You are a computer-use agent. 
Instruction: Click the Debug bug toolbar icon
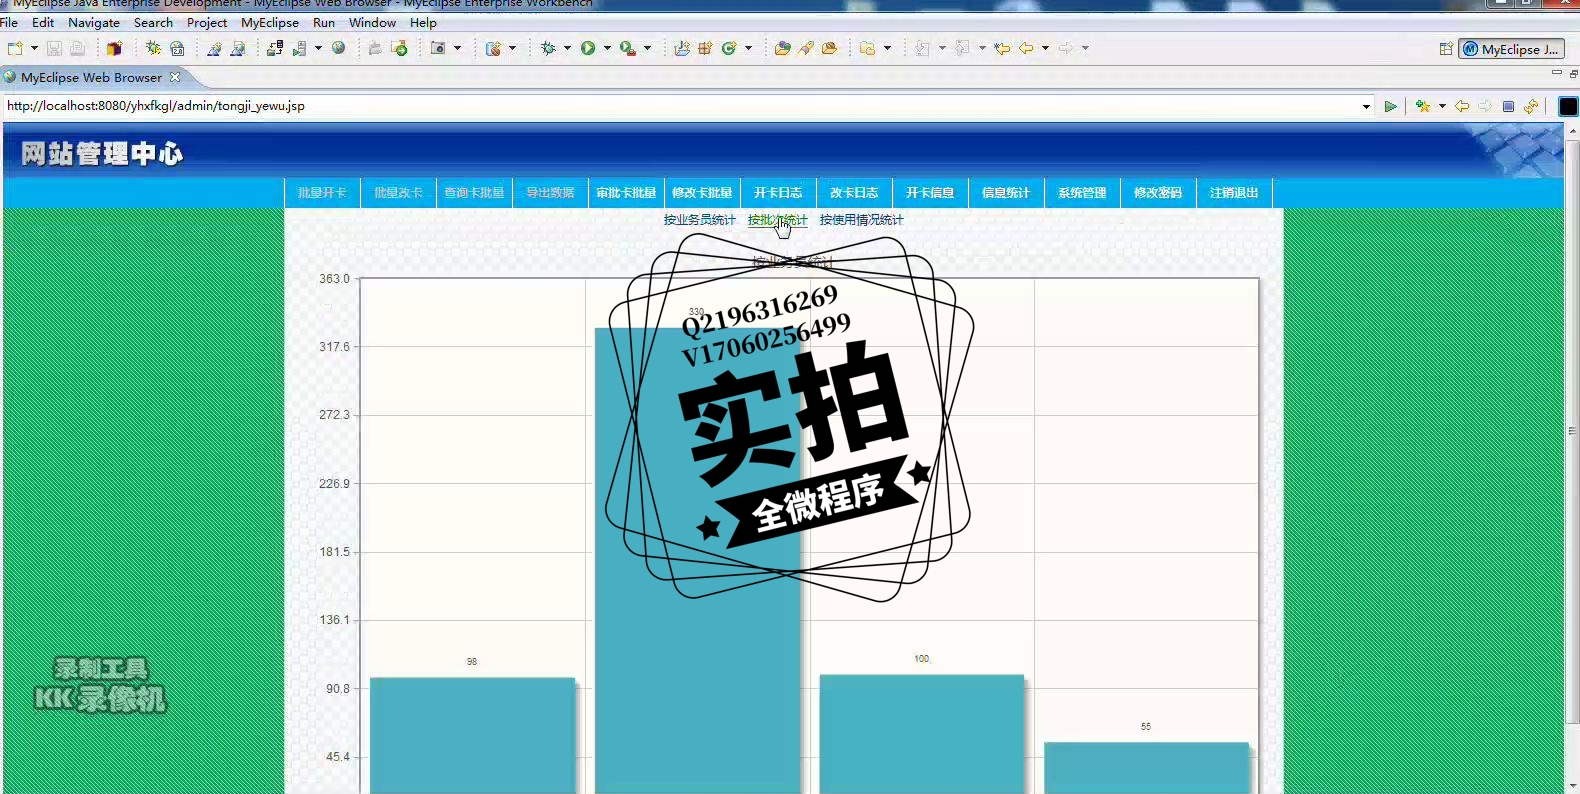point(548,48)
